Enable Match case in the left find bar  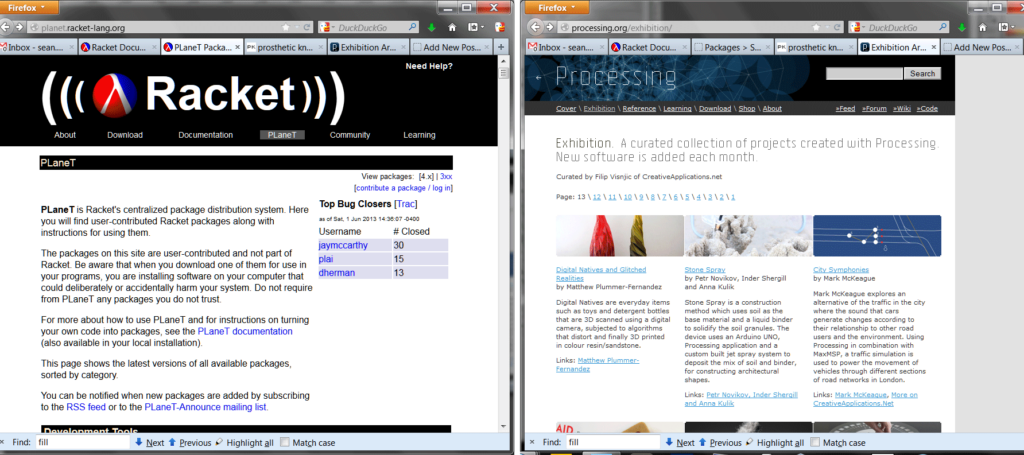285,441
